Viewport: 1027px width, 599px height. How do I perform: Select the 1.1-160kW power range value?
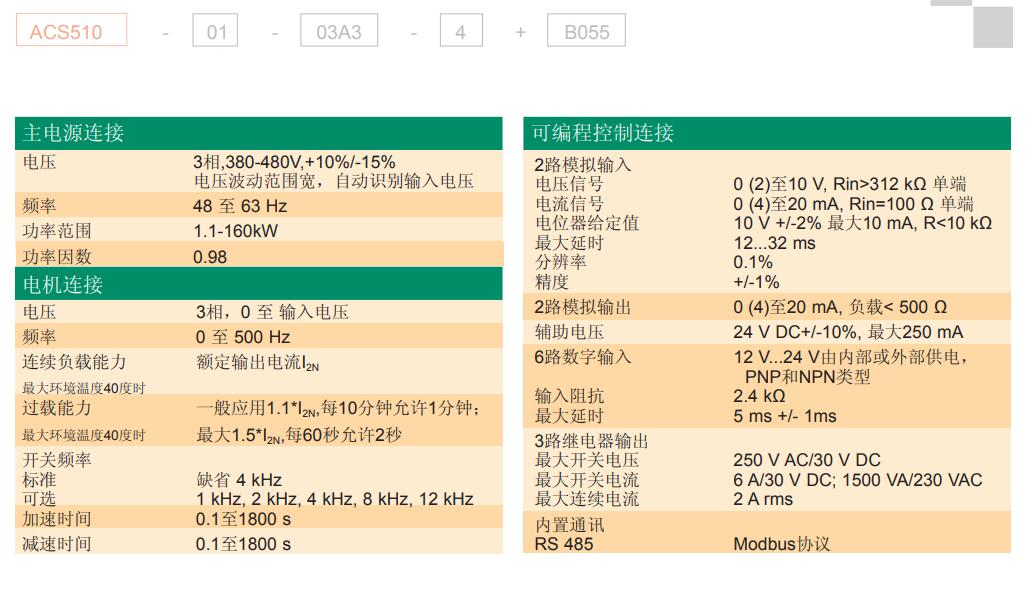(235, 231)
